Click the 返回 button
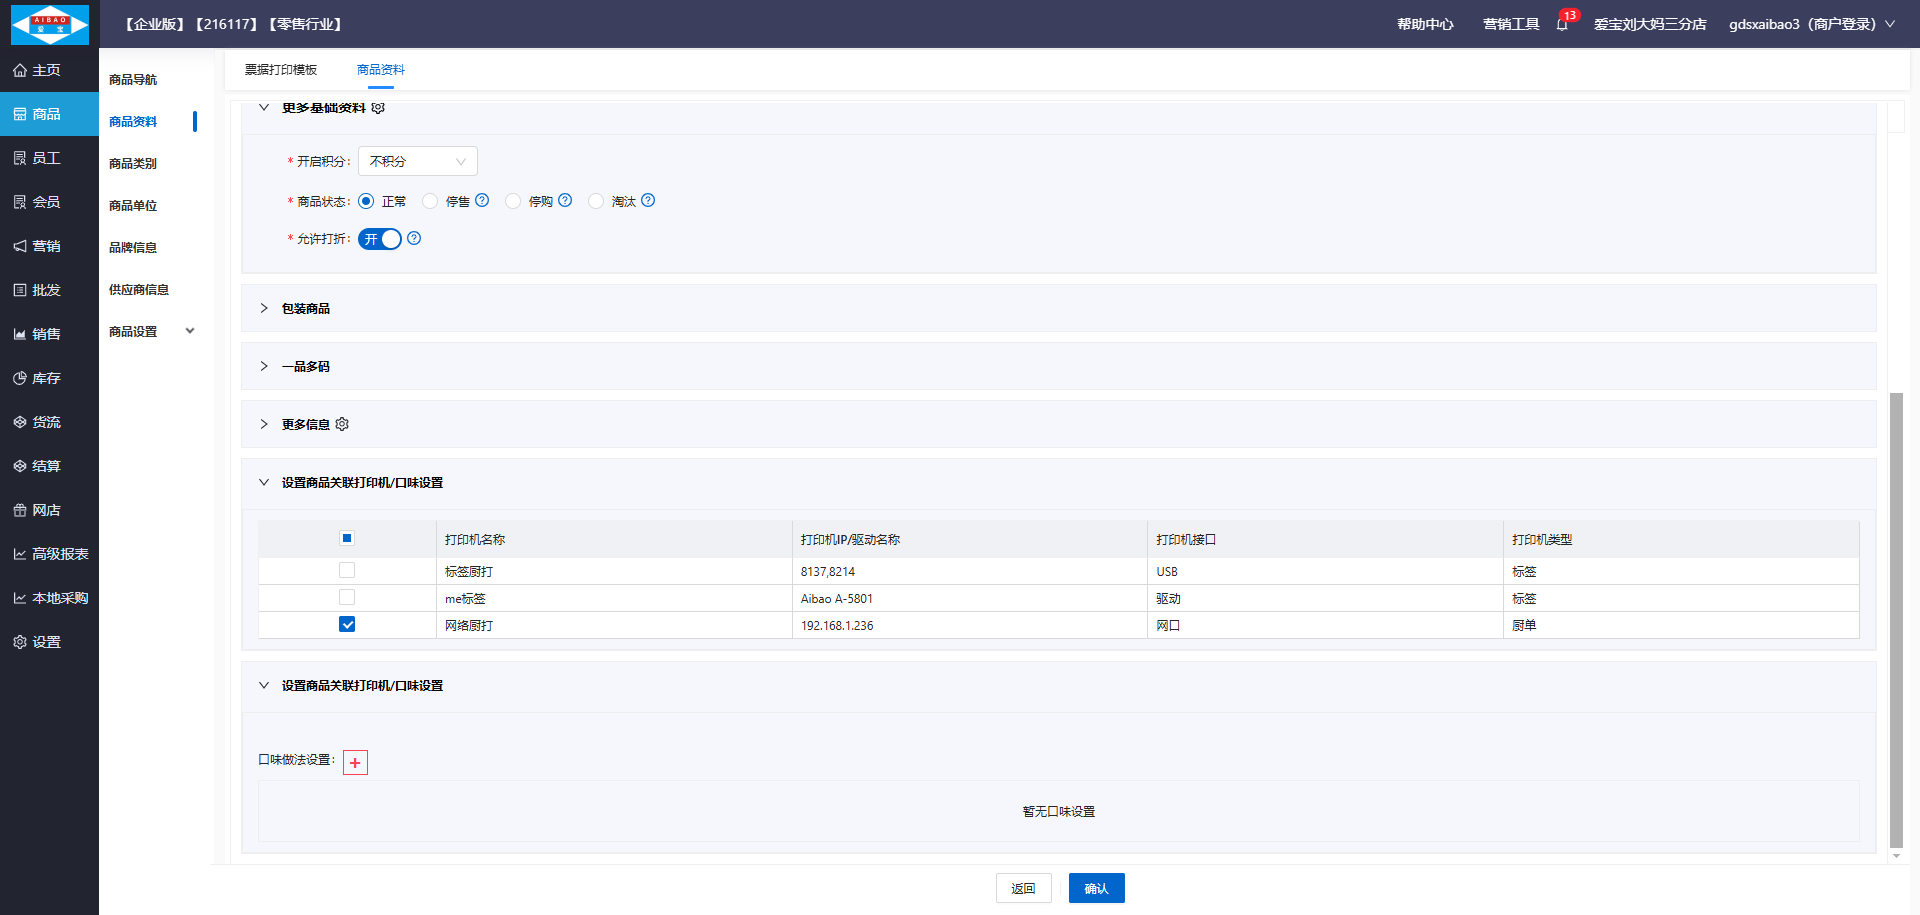Image resolution: width=1920 pixels, height=915 pixels. (x=1023, y=888)
